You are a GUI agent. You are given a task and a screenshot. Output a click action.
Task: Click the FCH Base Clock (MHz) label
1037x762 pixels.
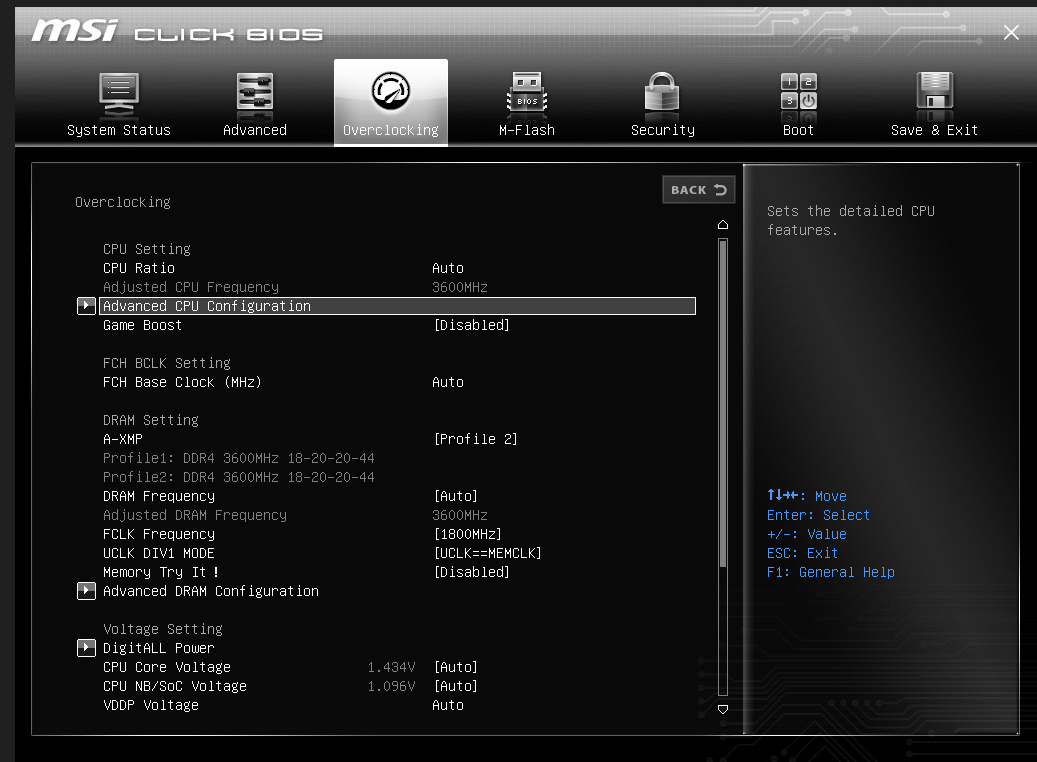click(x=182, y=382)
